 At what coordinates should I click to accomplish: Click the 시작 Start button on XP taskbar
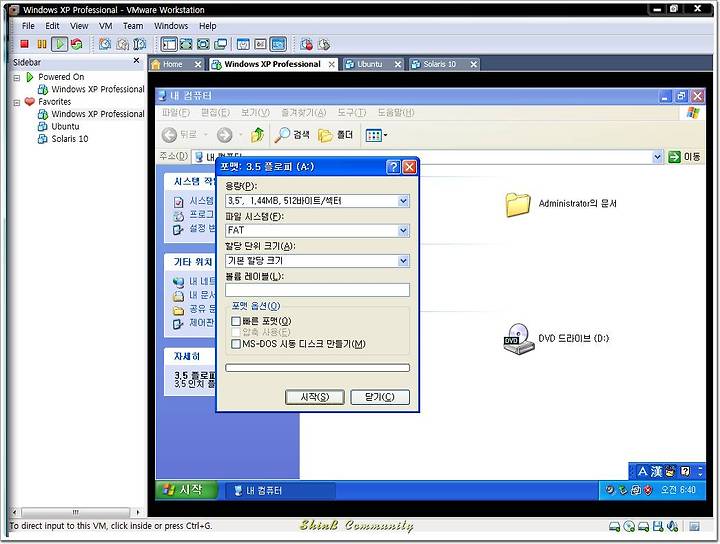click(186, 490)
